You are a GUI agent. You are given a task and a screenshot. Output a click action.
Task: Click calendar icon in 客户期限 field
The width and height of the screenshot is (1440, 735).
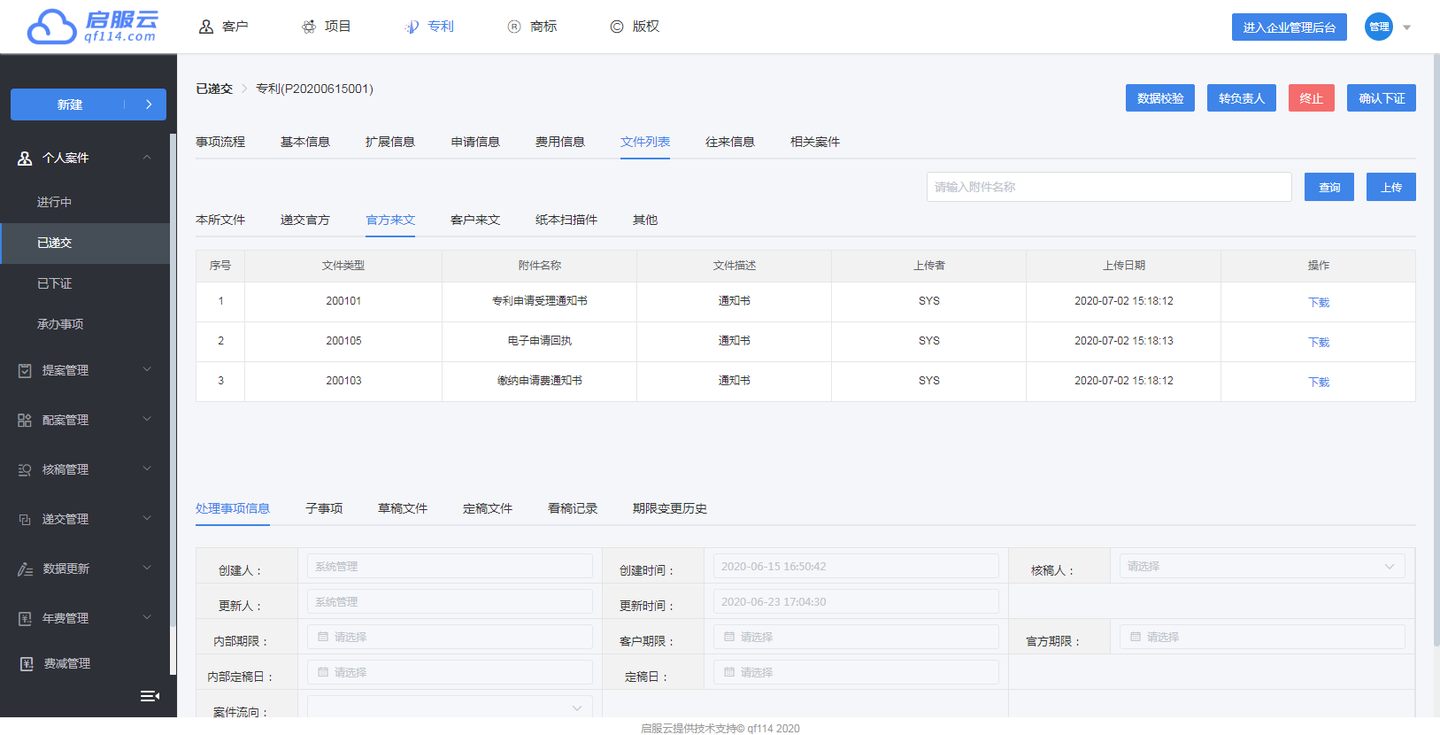click(729, 636)
